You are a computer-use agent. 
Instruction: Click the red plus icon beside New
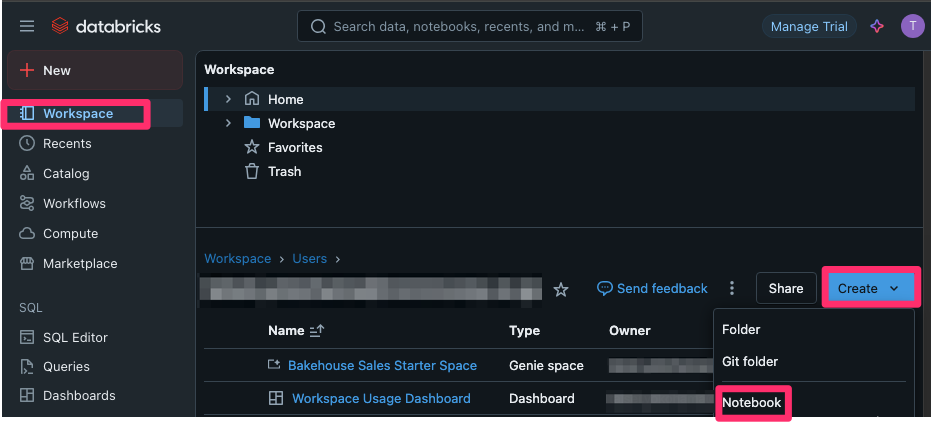coord(27,71)
